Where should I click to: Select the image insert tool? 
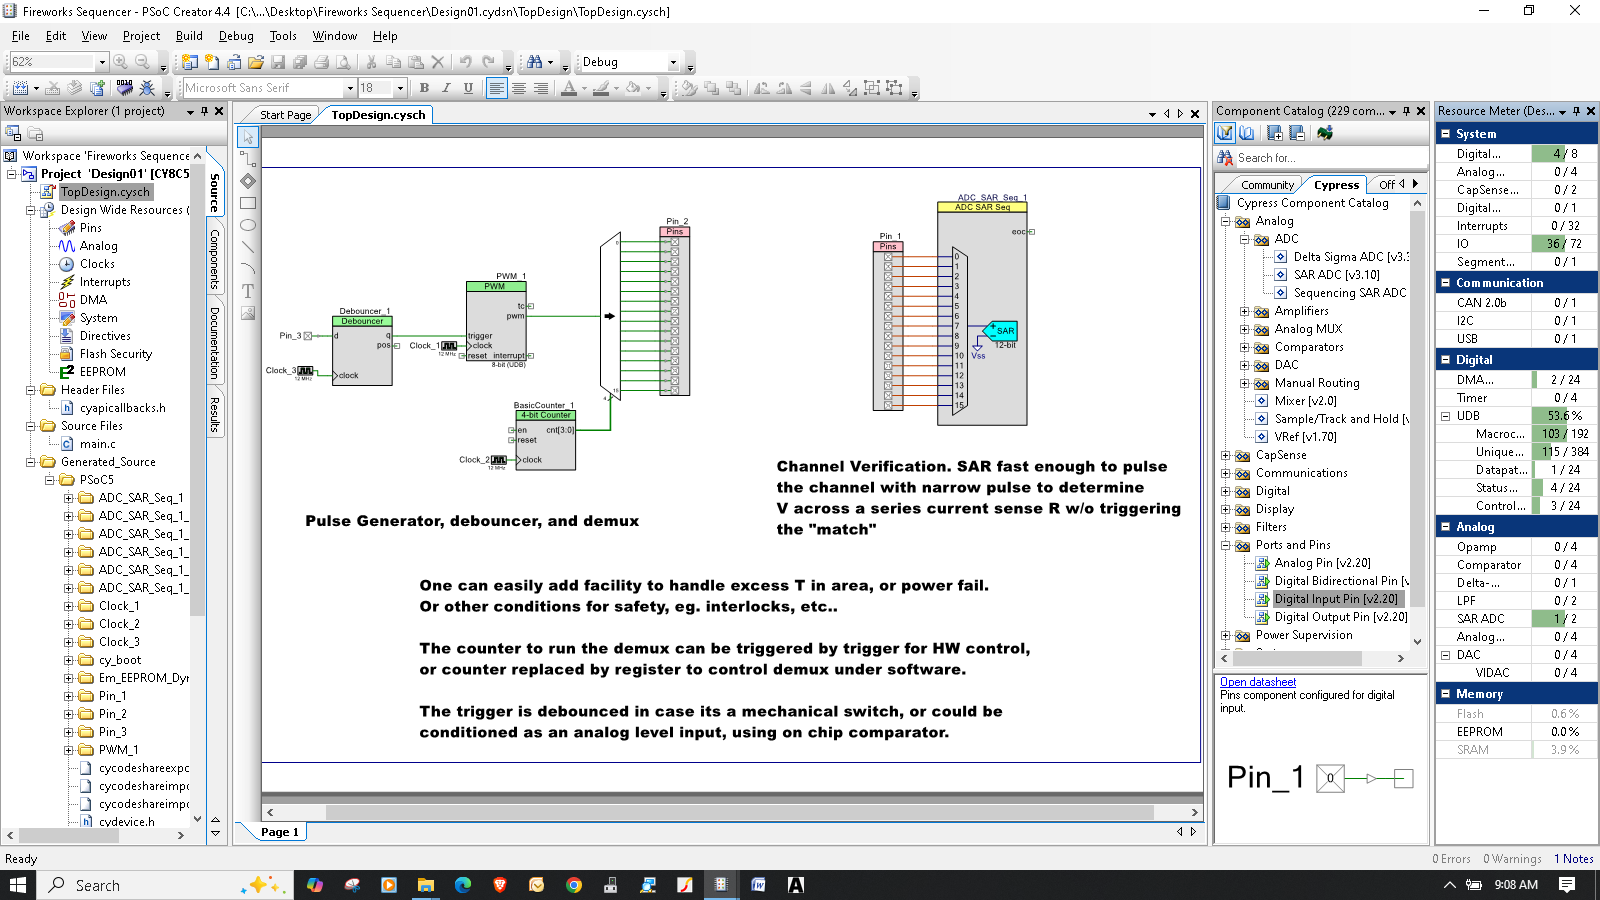click(x=248, y=313)
